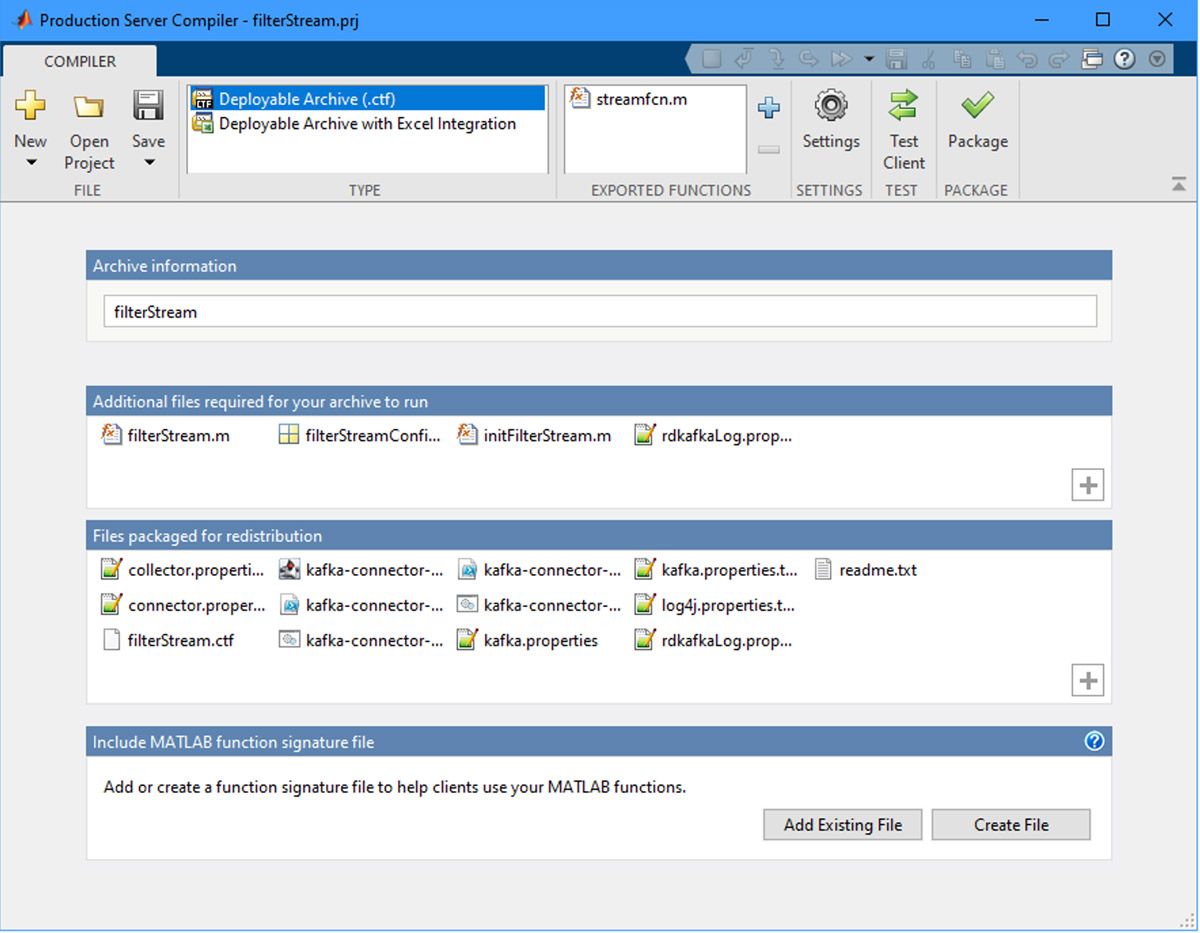Remove streamfcn.m with the minus icon
This screenshot has height=933, width=1200.
point(768,148)
